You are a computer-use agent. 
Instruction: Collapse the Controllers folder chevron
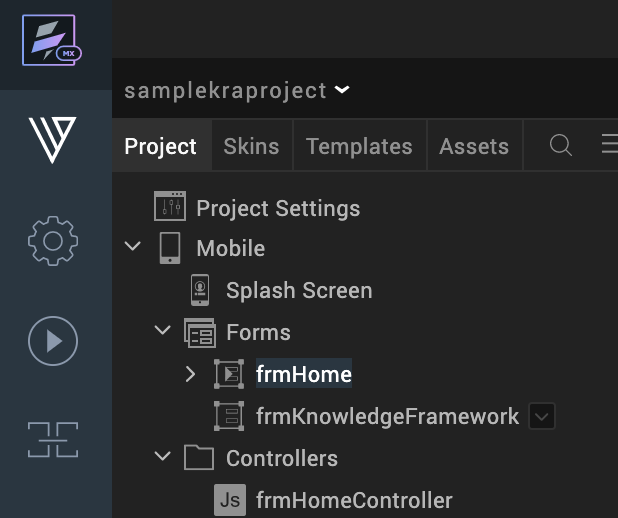(x=162, y=456)
